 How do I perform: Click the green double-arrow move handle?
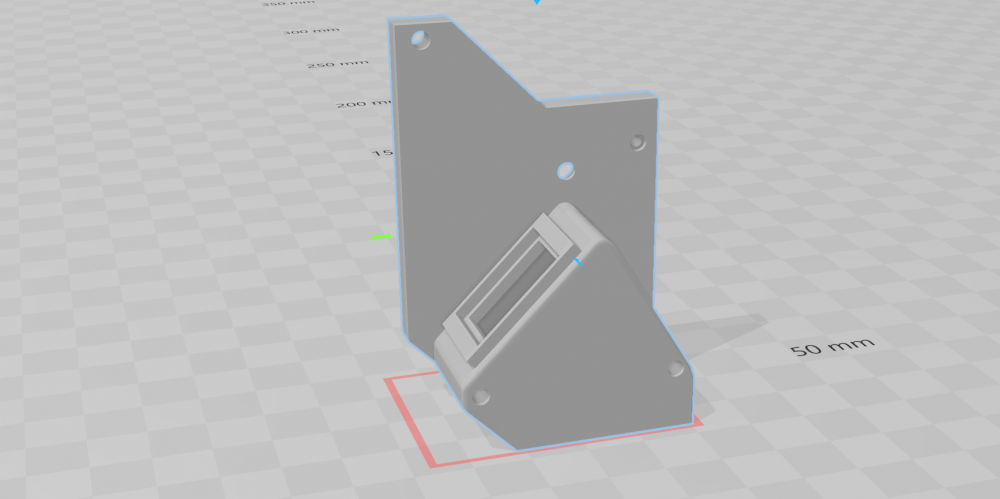tap(382, 237)
